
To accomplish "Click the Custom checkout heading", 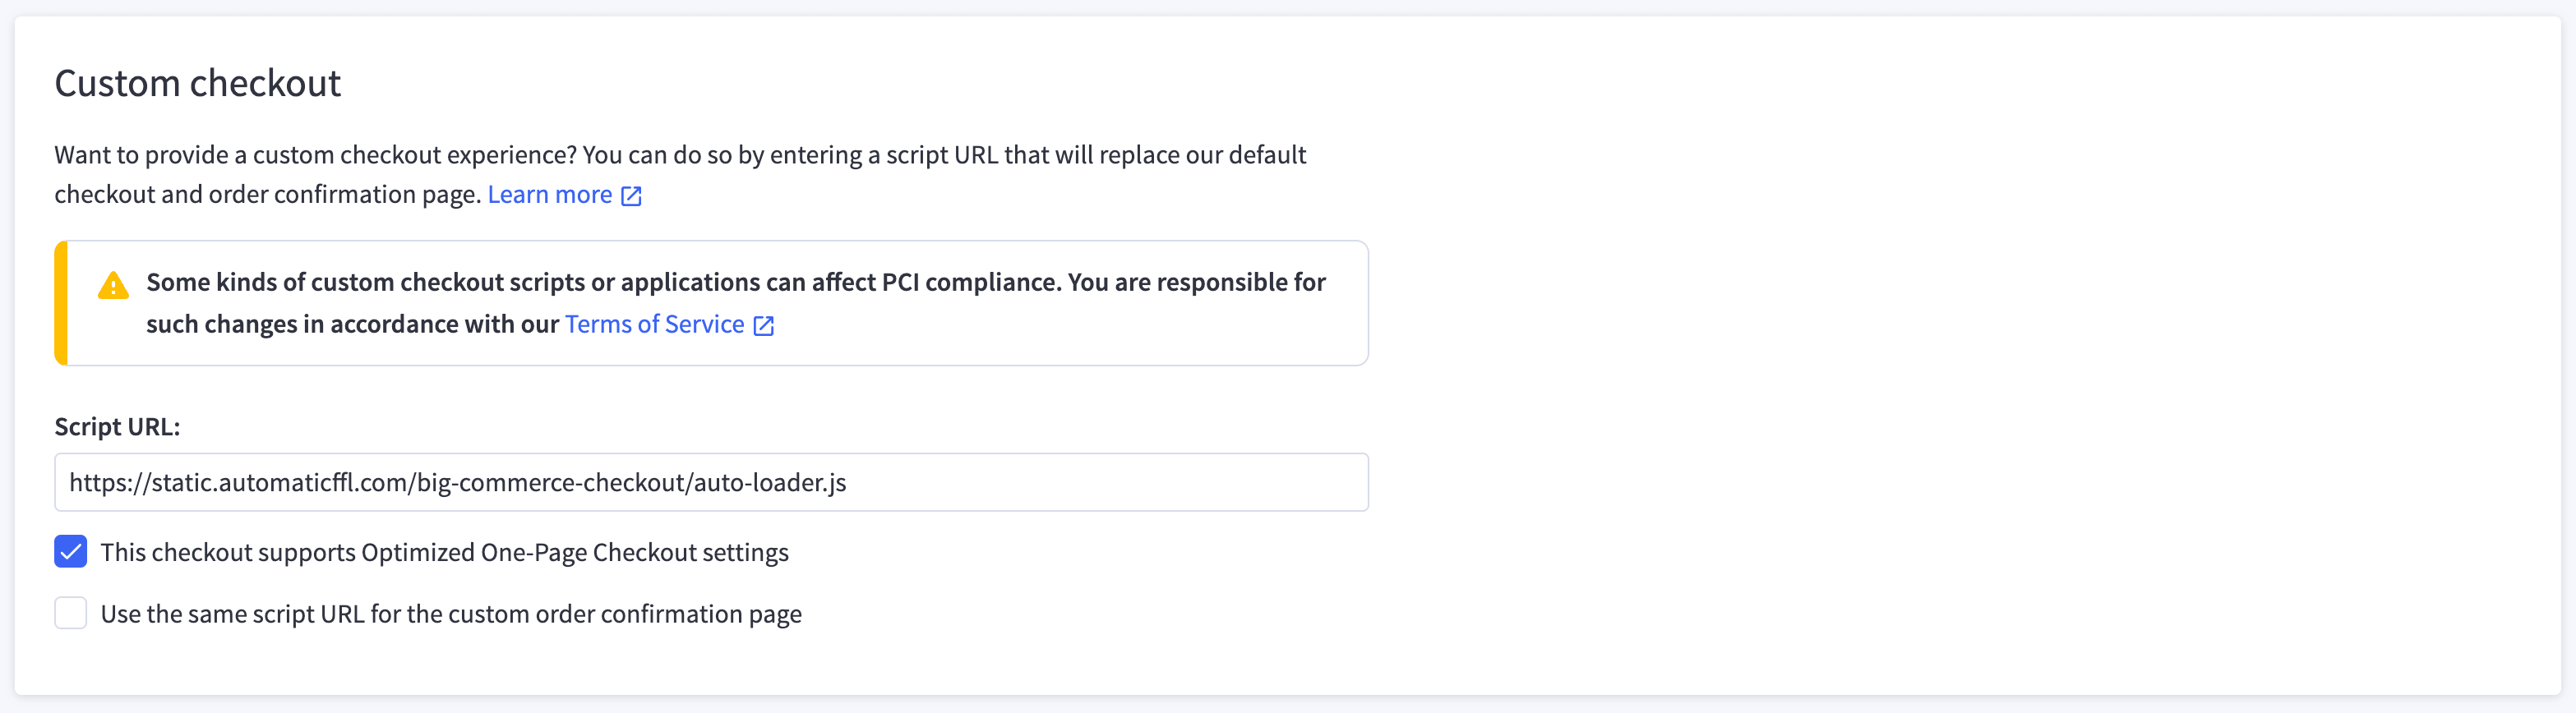I will coord(197,83).
